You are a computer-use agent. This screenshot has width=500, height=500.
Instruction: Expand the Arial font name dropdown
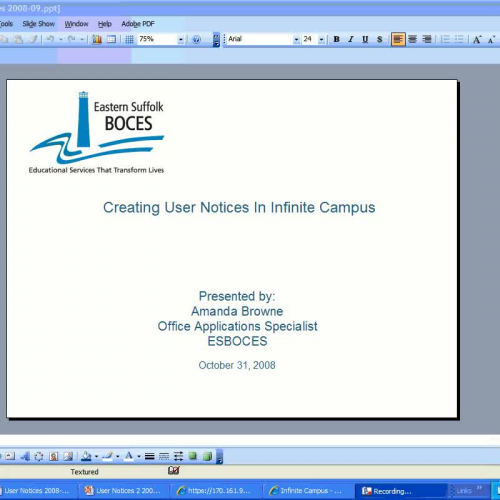tap(296, 40)
